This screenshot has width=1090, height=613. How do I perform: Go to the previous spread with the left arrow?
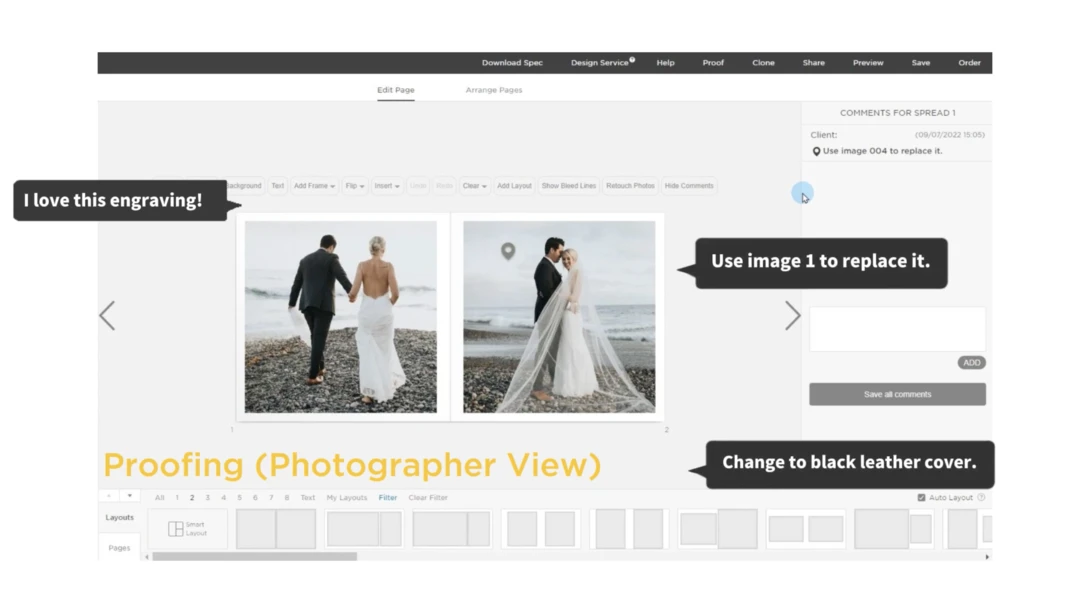pos(107,316)
